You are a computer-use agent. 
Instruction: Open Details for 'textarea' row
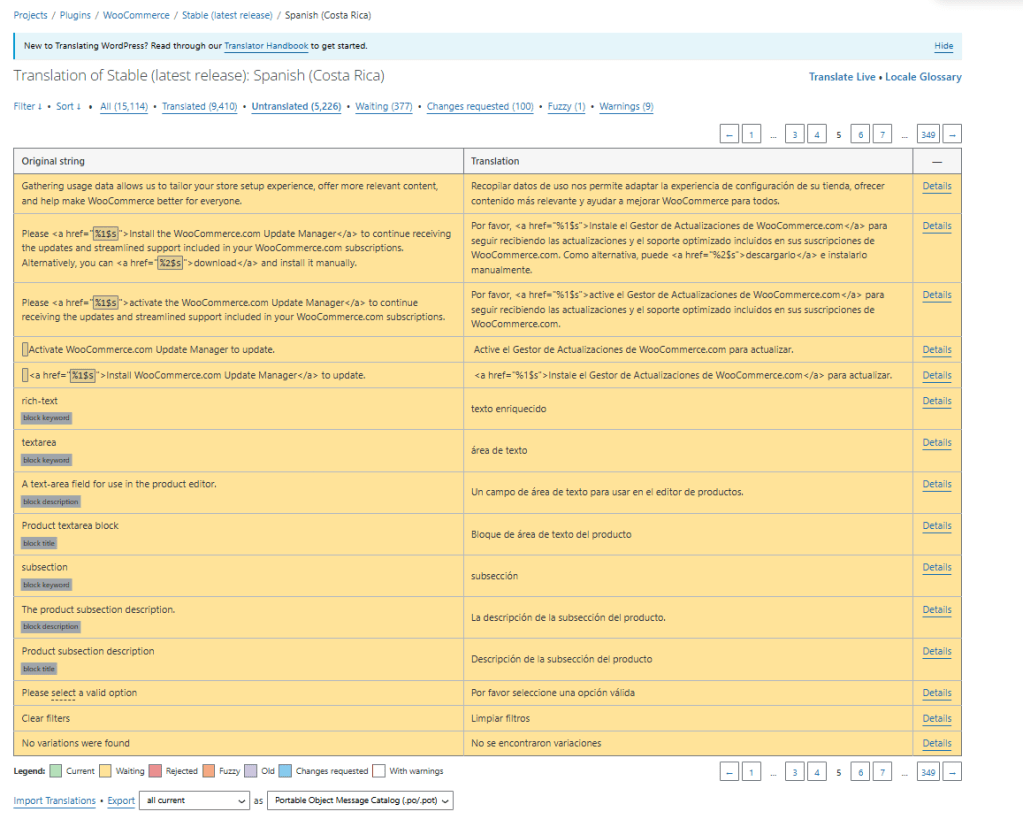click(x=937, y=442)
